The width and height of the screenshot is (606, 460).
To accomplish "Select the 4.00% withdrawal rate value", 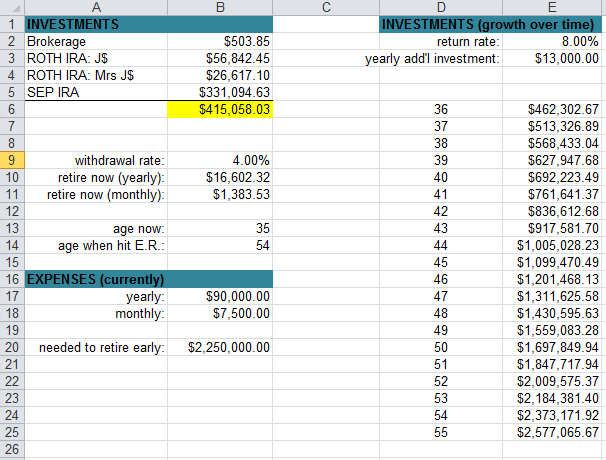I will point(220,160).
